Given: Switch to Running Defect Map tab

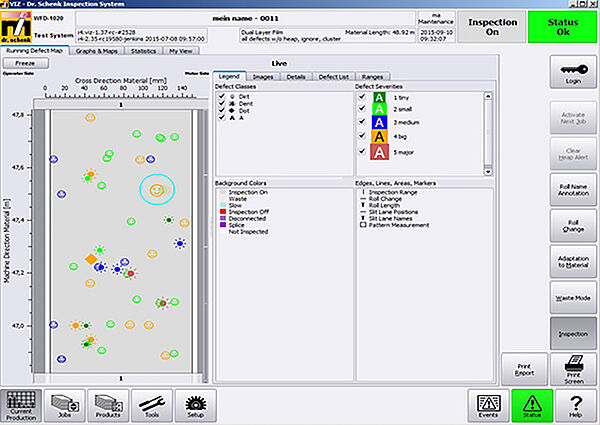Looking at the screenshot, I should point(34,51).
